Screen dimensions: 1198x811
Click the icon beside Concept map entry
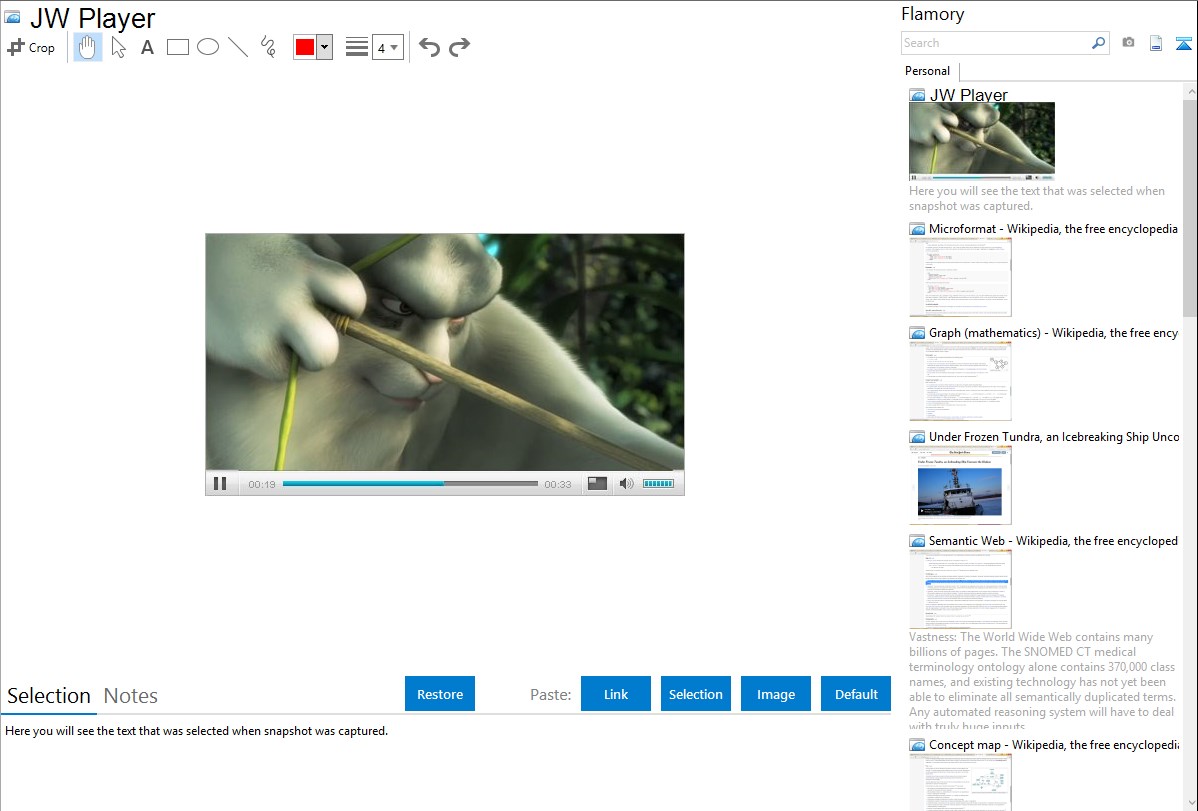click(x=918, y=745)
